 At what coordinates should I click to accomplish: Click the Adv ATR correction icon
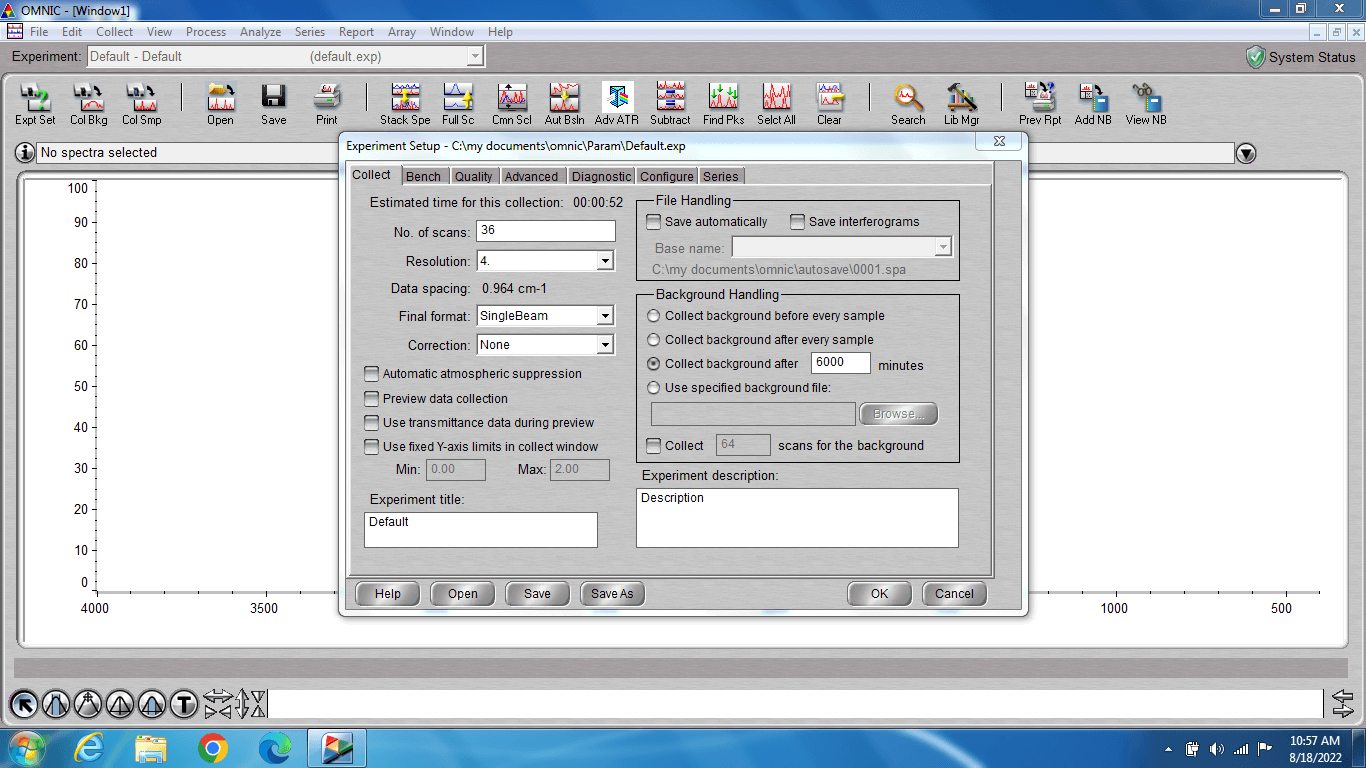click(616, 103)
